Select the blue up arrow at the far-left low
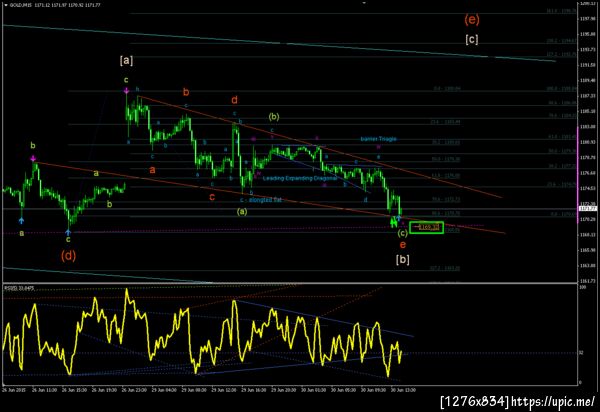The image size is (600, 412). (x=21, y=220)
